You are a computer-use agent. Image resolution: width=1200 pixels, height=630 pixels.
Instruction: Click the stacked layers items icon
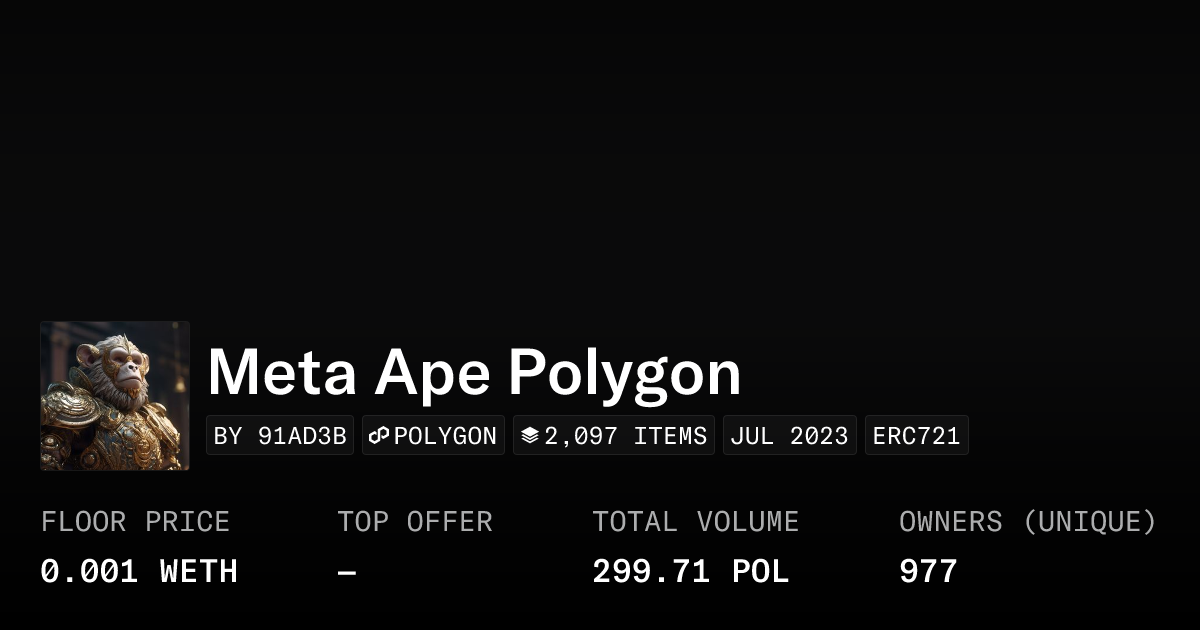pos(530,436)
